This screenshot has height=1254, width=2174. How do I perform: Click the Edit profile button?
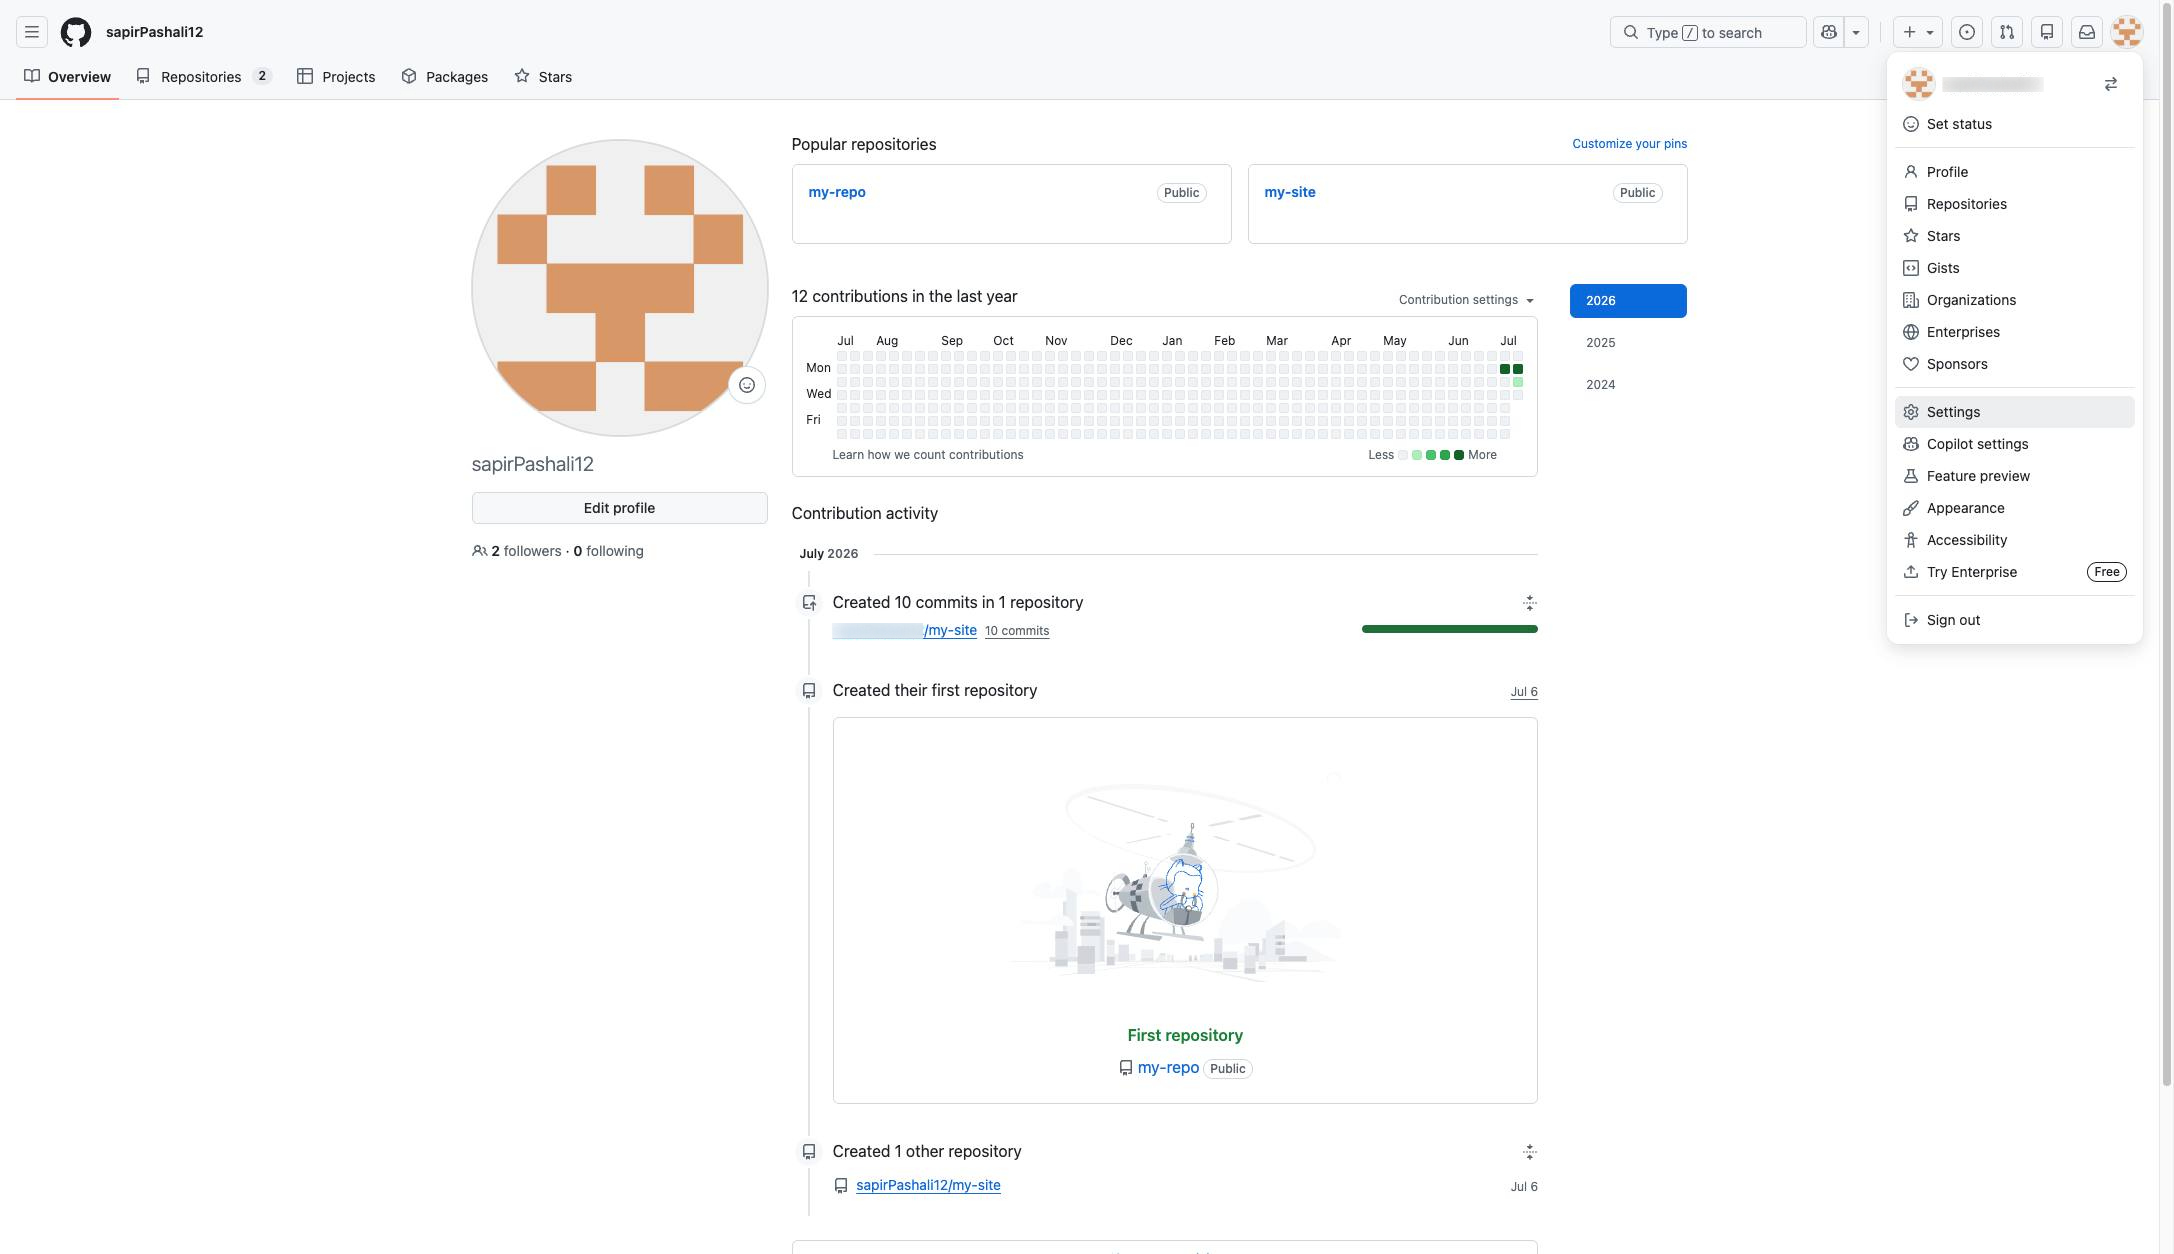[x=619, y=508]
